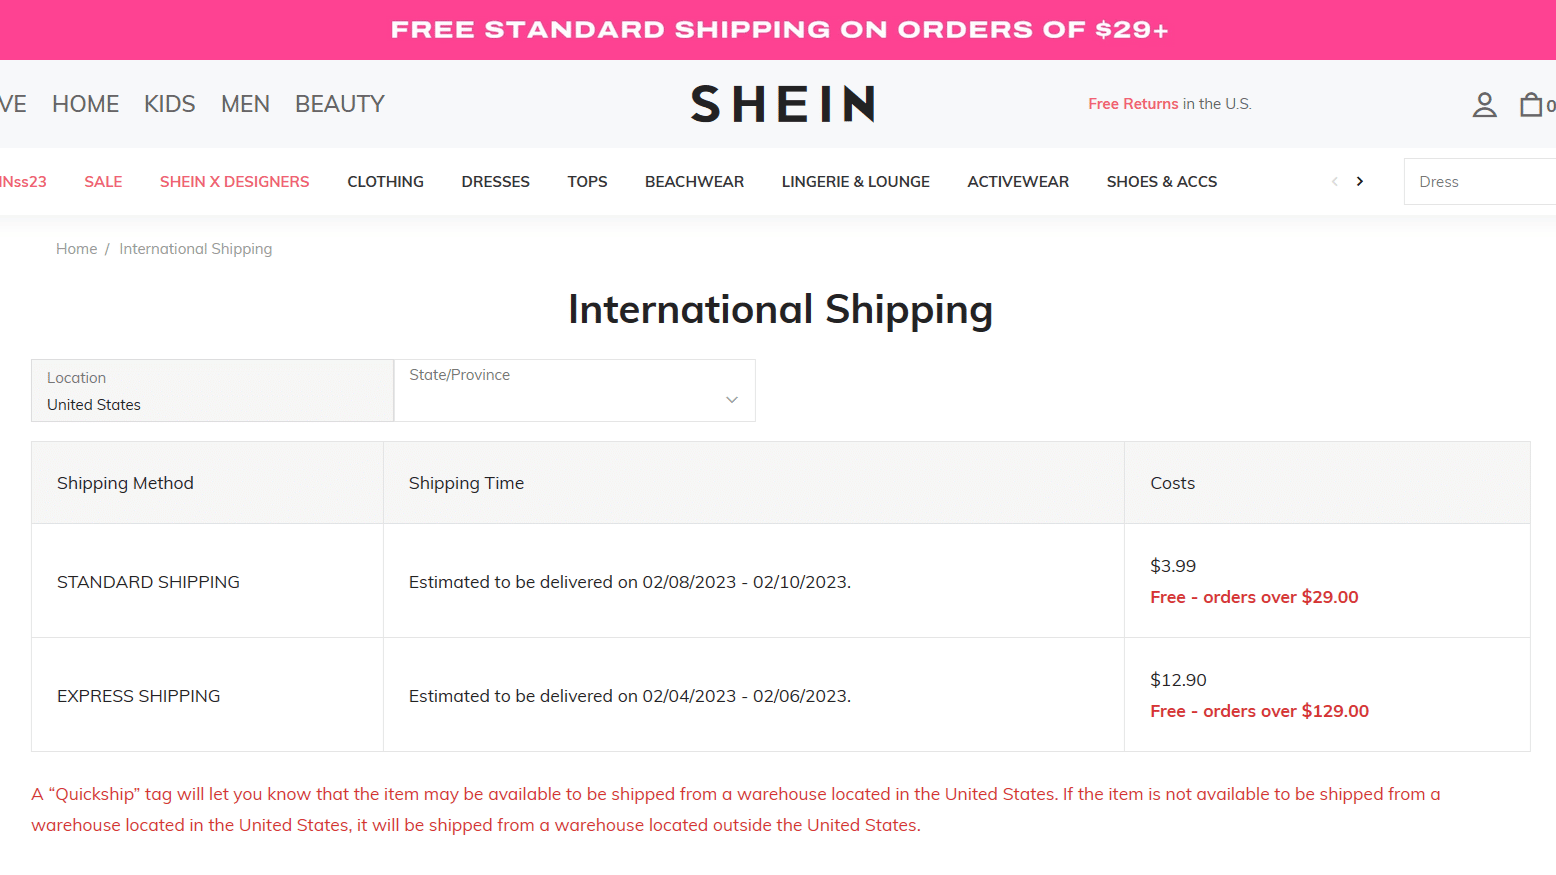Click the State/Province chevron arrow
Viewport: 1556px width, 875px height.
tap(732, 399)
